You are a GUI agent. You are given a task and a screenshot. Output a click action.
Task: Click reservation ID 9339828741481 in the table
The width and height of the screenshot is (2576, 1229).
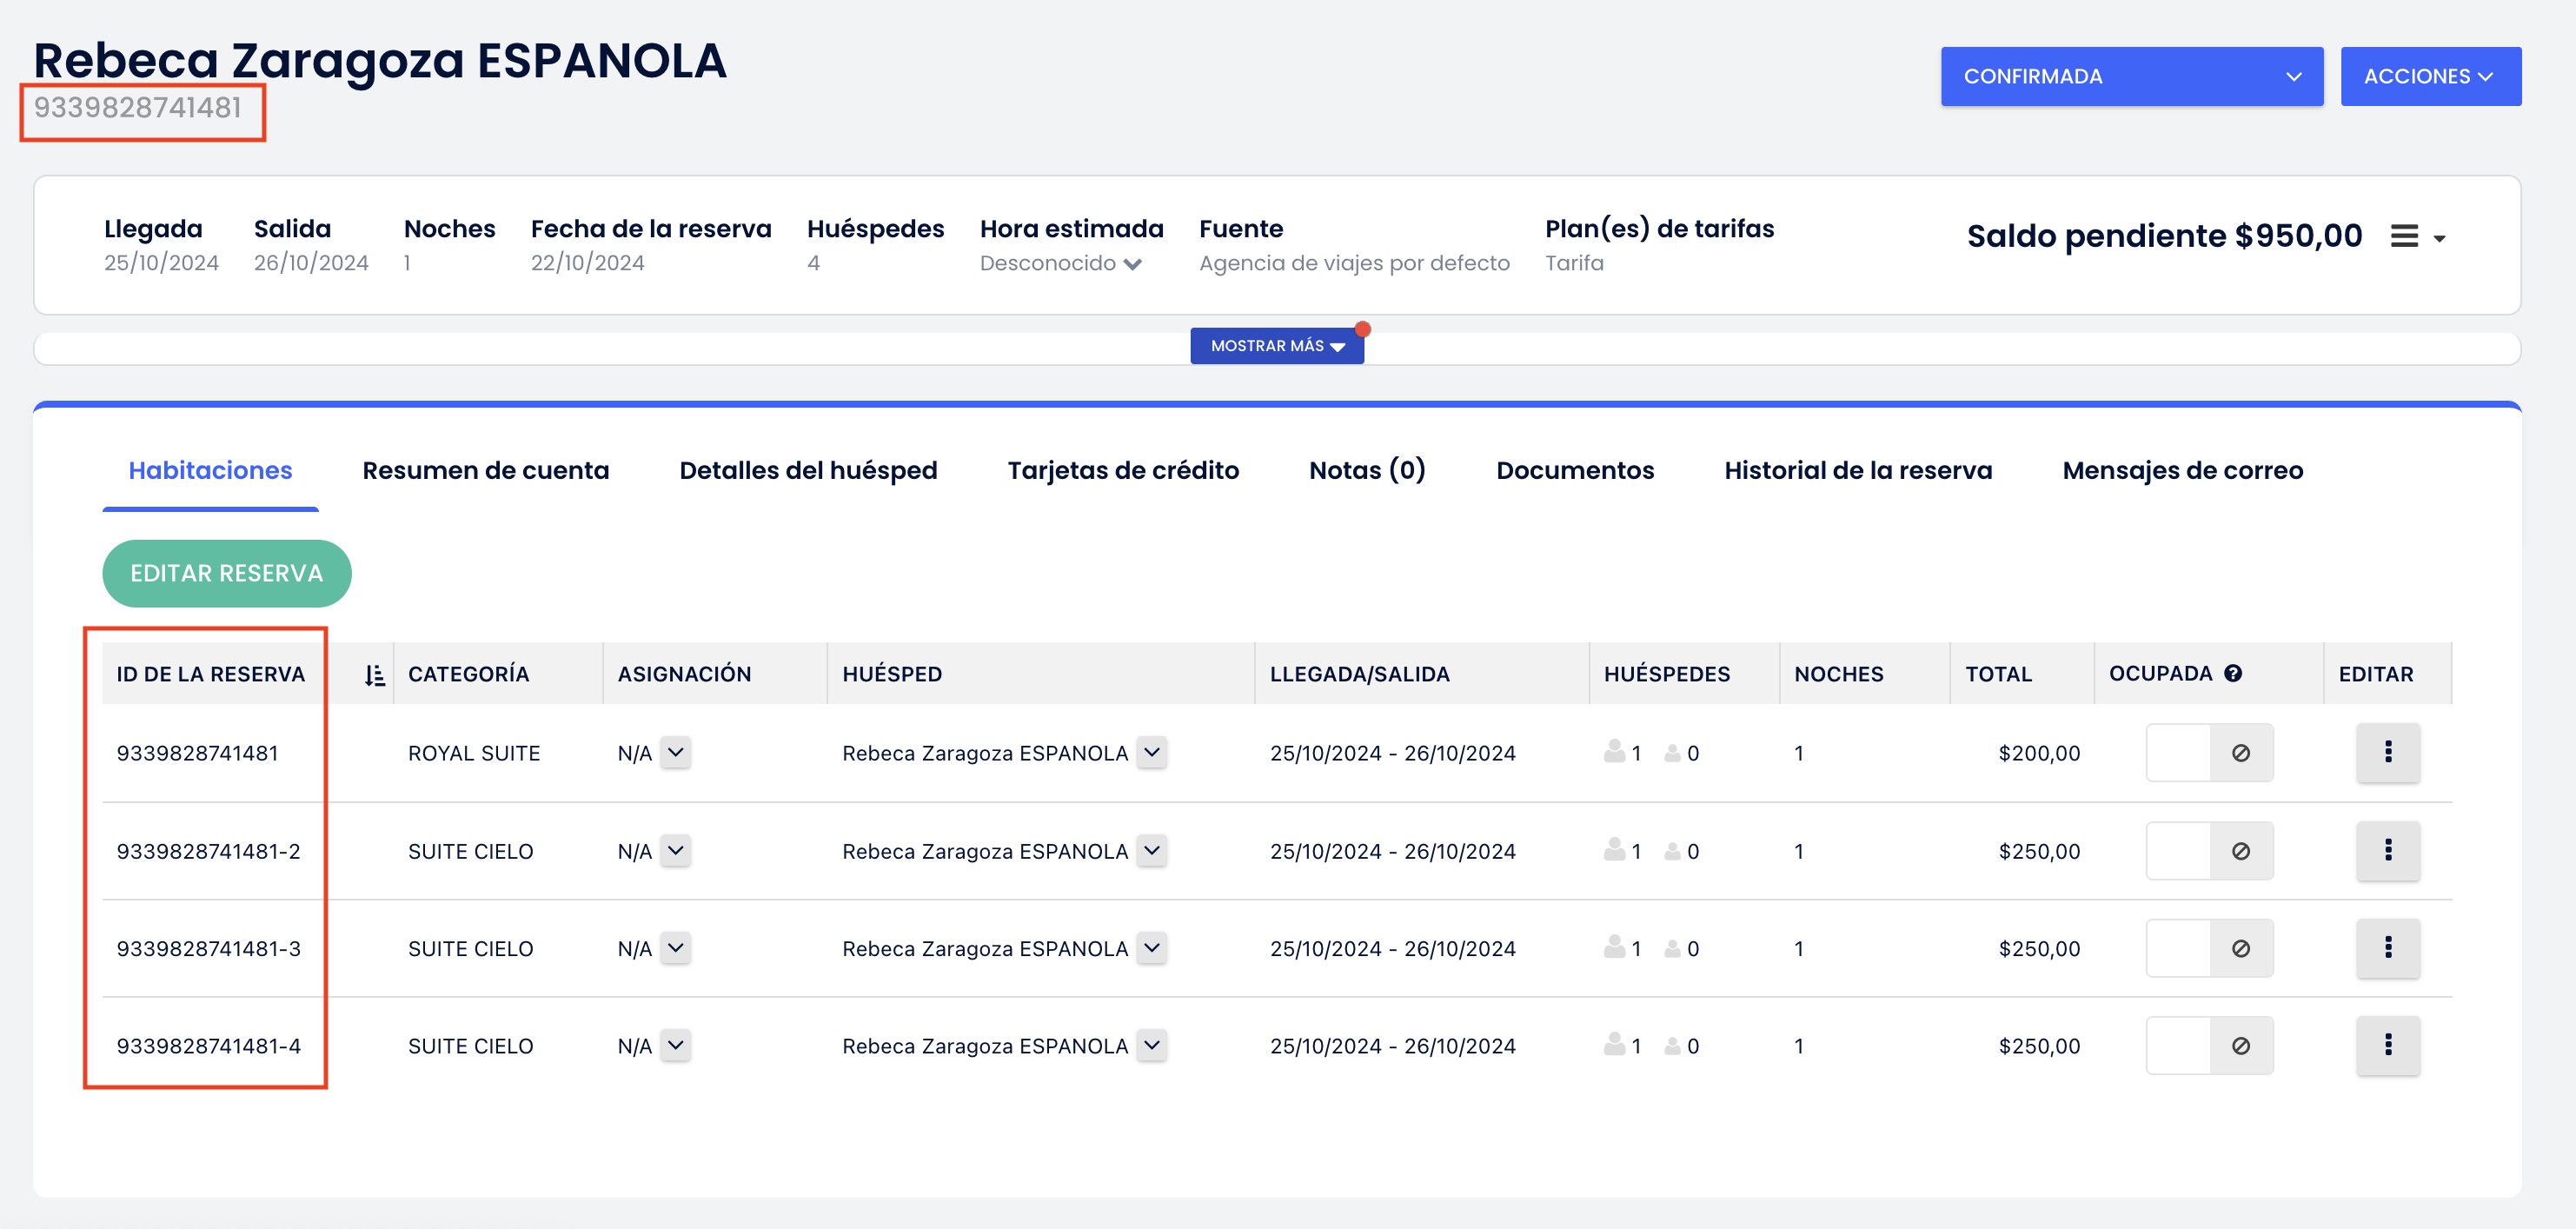(198, 753)
